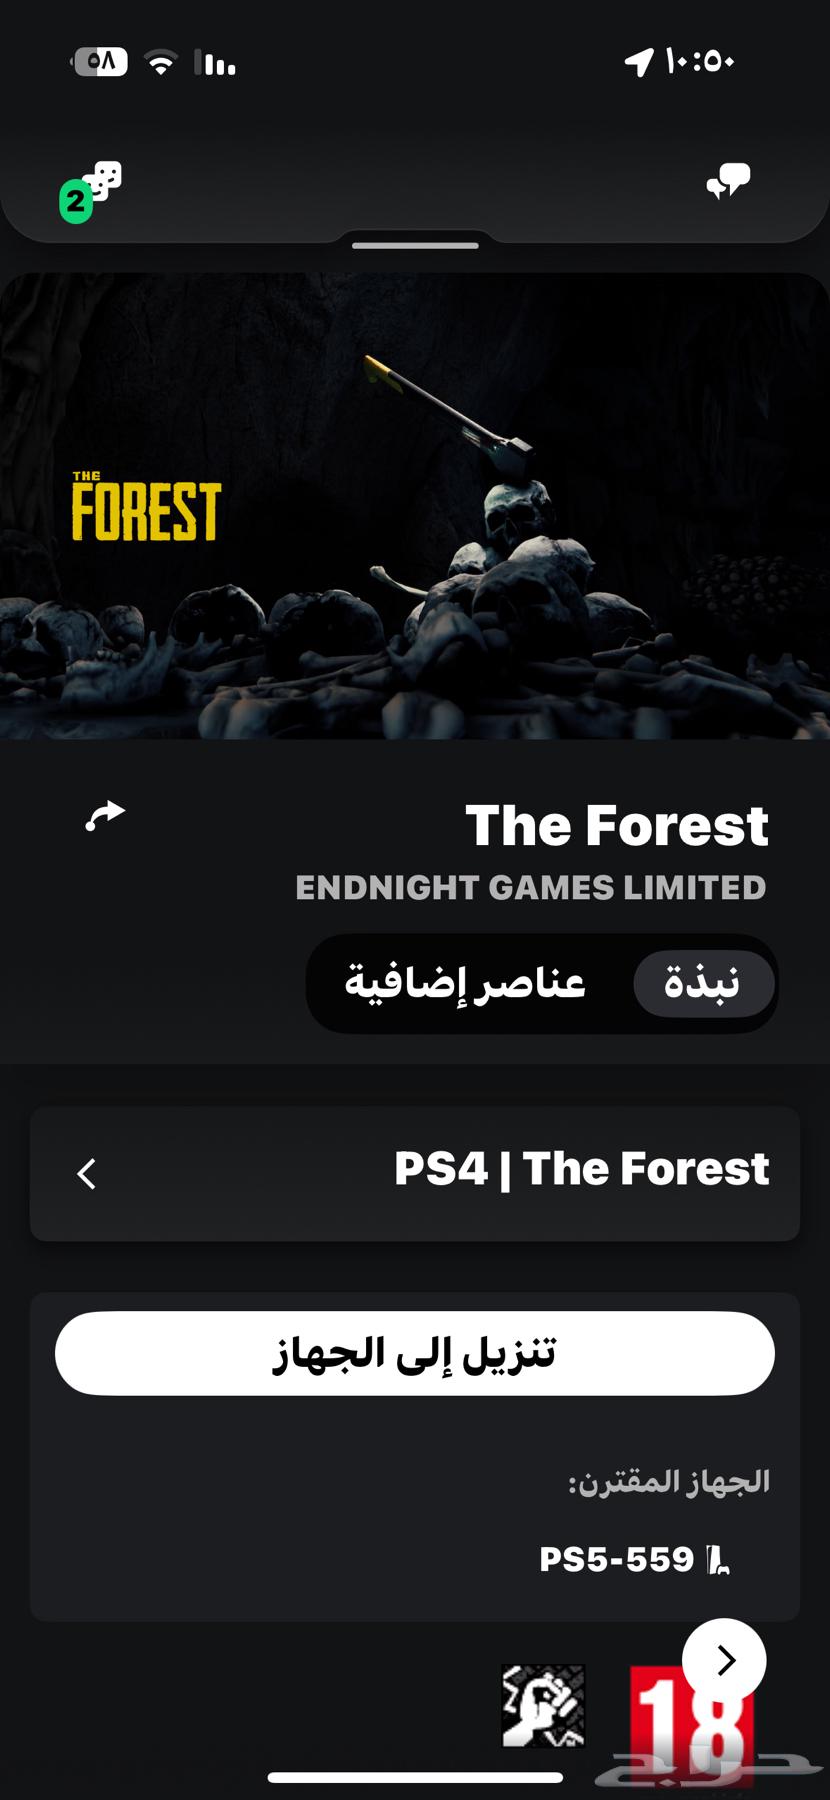Tap the PS5 console icon beside PS5-559

click(x=718, y=1559)
